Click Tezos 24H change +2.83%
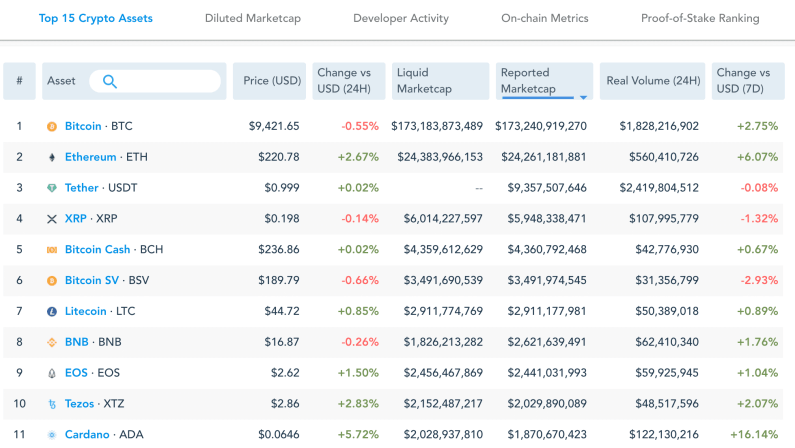 [x=358, y=404]
